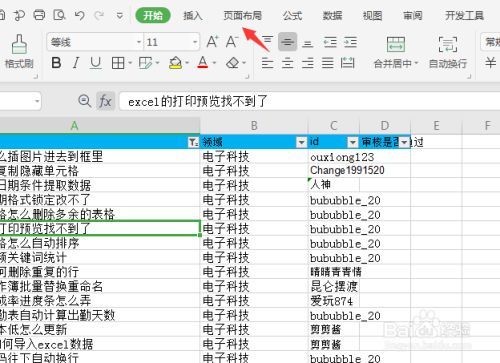Open the active filter button in column A header
This screenshot has height=363, width=500.
[193, 142]
